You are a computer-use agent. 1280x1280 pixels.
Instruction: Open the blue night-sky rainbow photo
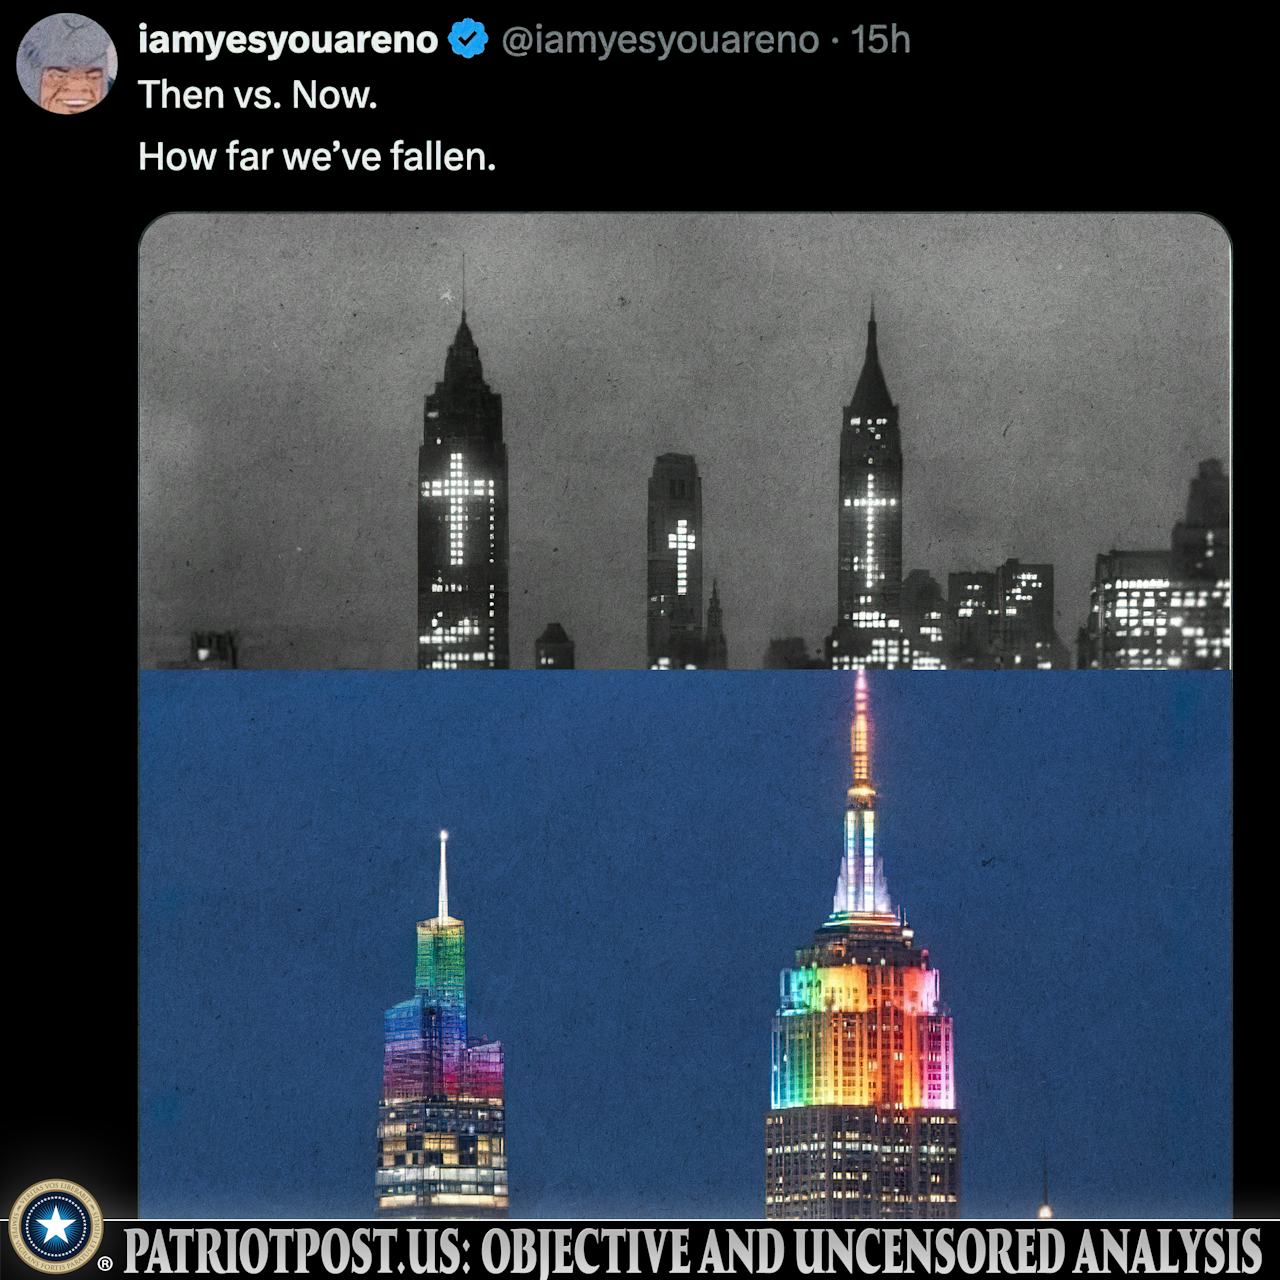click(684, 944)
